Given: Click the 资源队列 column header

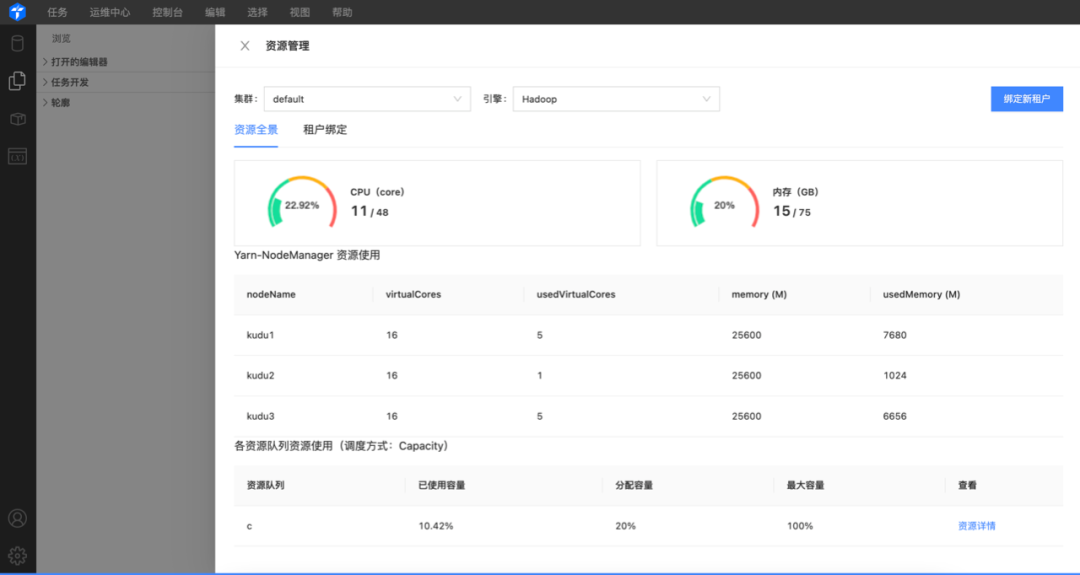Looking at the screenshot, I should [x=265, y=485].
